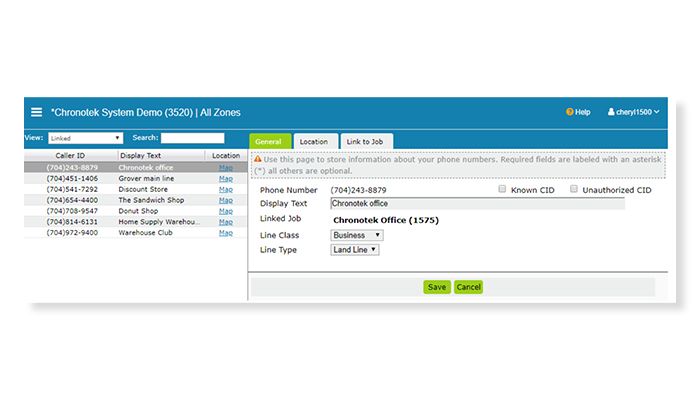Click the Display Text input field
Screen dimensions: 700x400
tap(477, 204)
